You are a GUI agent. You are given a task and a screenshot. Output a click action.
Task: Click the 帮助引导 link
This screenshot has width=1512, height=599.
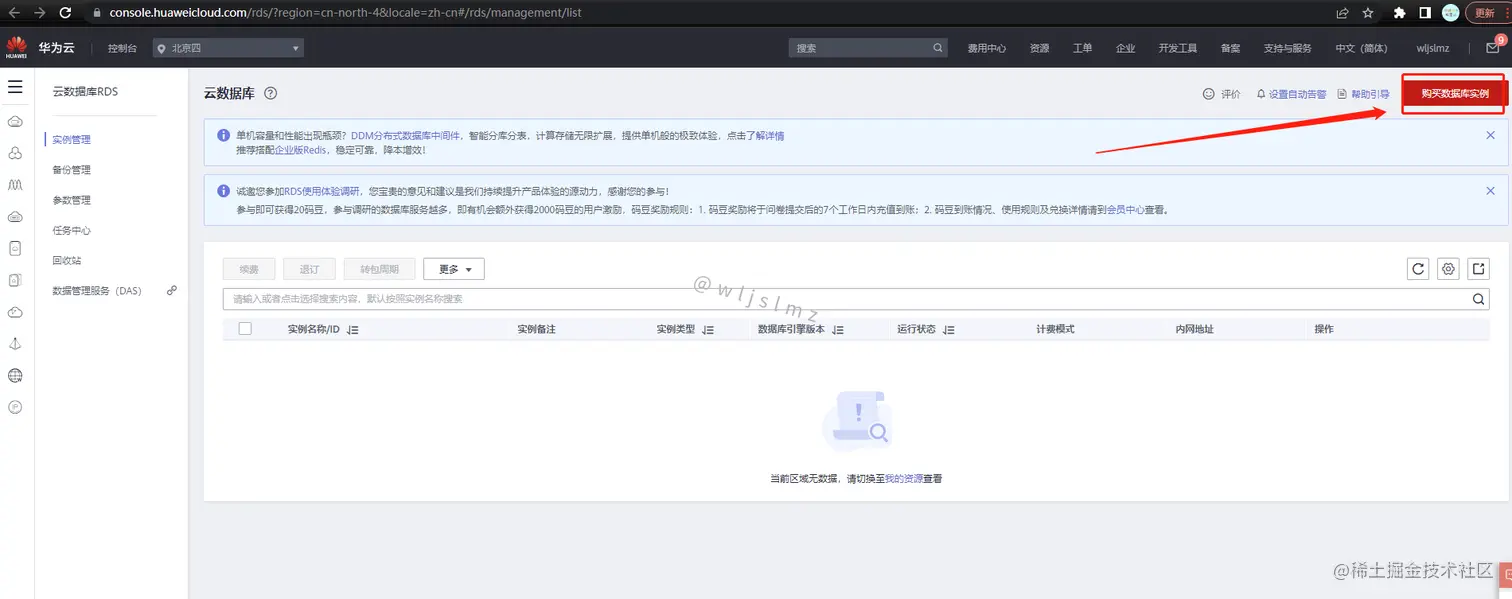[x=1370, y=94]
